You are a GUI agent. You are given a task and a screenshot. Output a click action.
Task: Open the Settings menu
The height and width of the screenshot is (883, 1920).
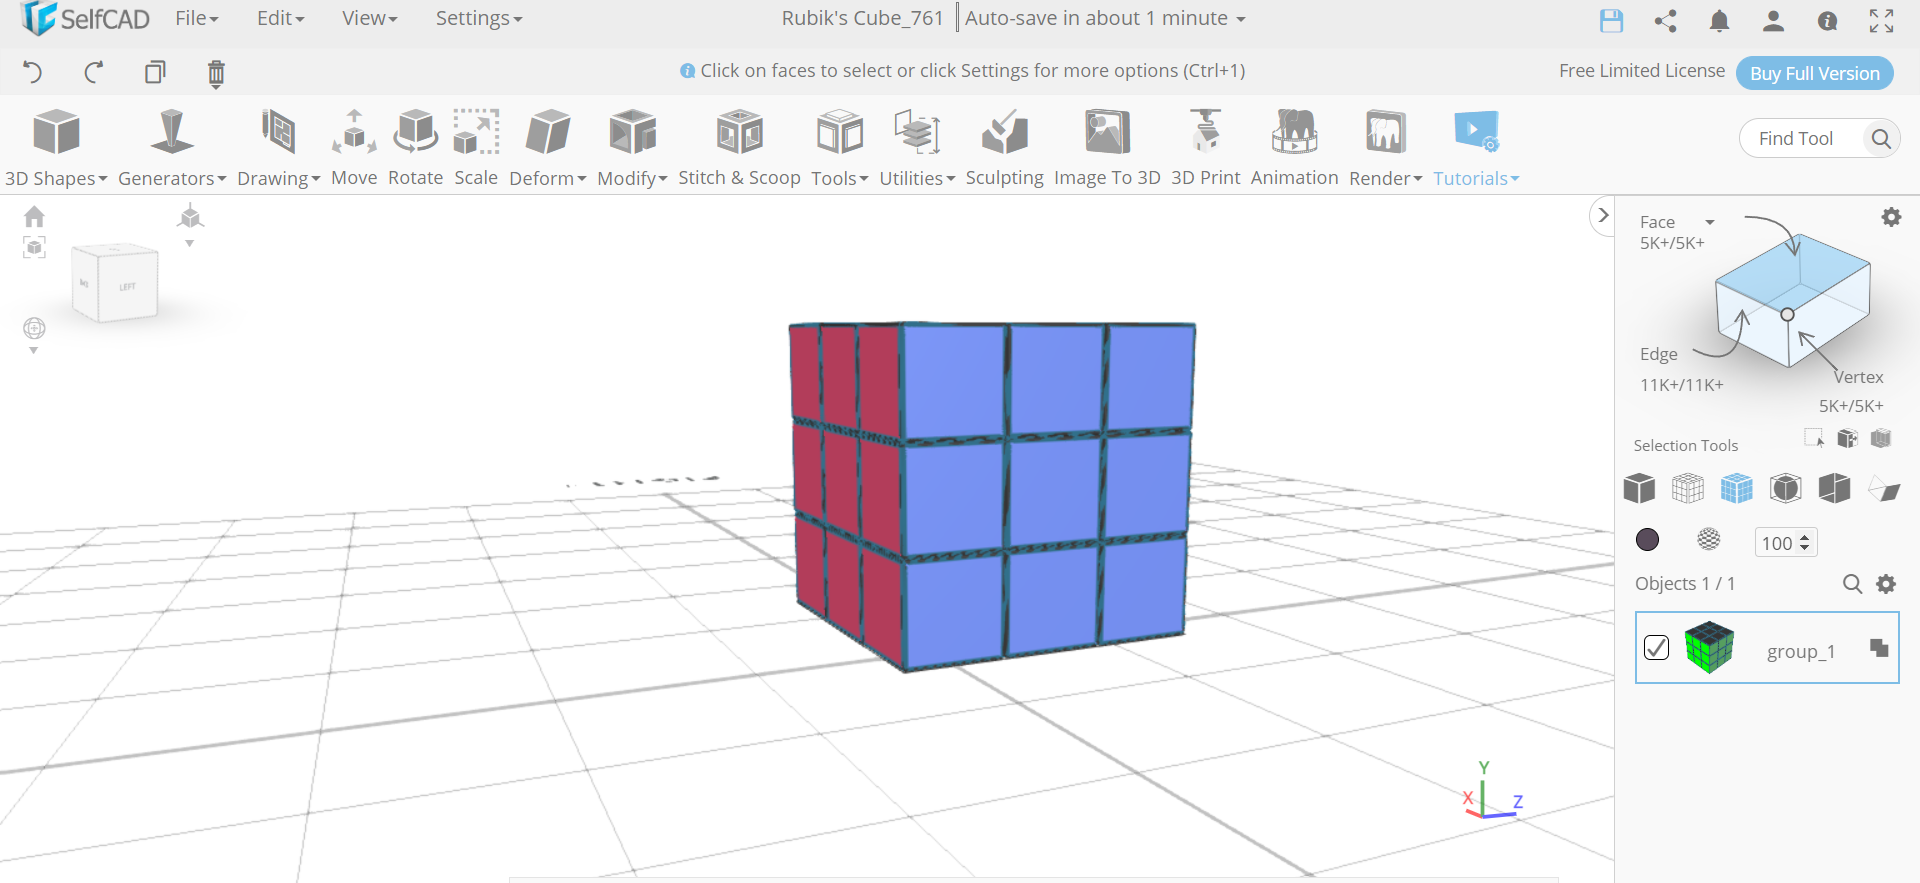tap(478, 18)
